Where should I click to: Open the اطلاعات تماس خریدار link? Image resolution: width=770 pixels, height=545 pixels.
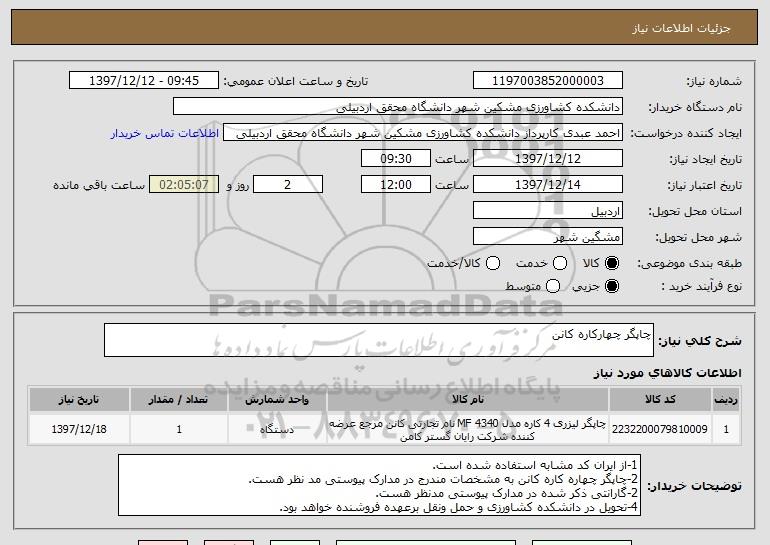(x=165, y=133)
